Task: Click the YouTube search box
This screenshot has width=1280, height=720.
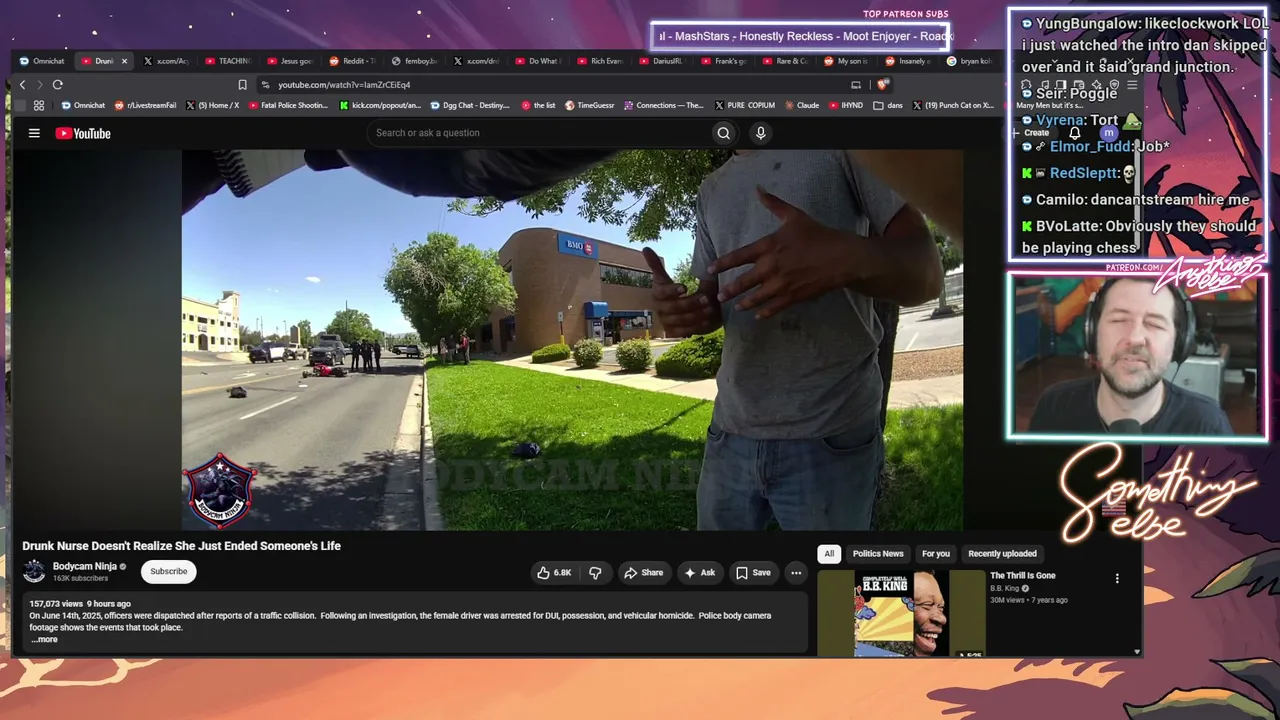Action: (538, 133)
